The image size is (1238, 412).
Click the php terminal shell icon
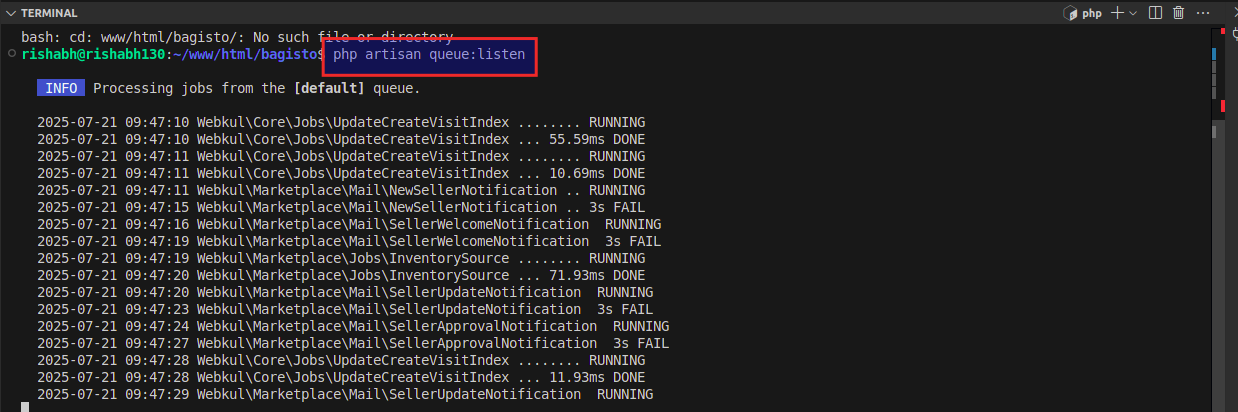tap(1070, 13)
